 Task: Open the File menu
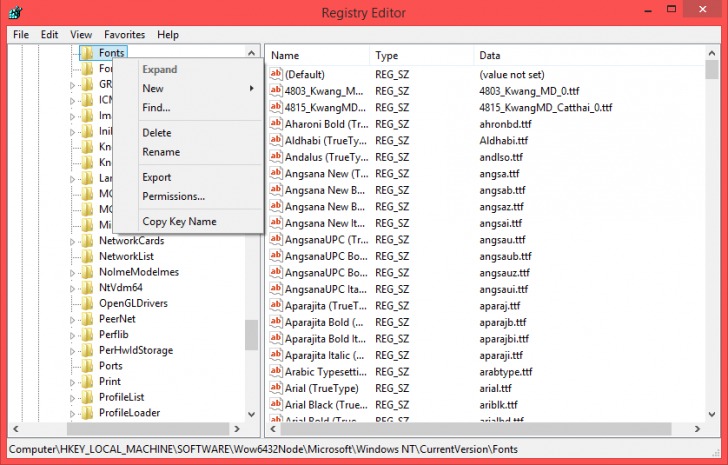(x=21, y=35)
